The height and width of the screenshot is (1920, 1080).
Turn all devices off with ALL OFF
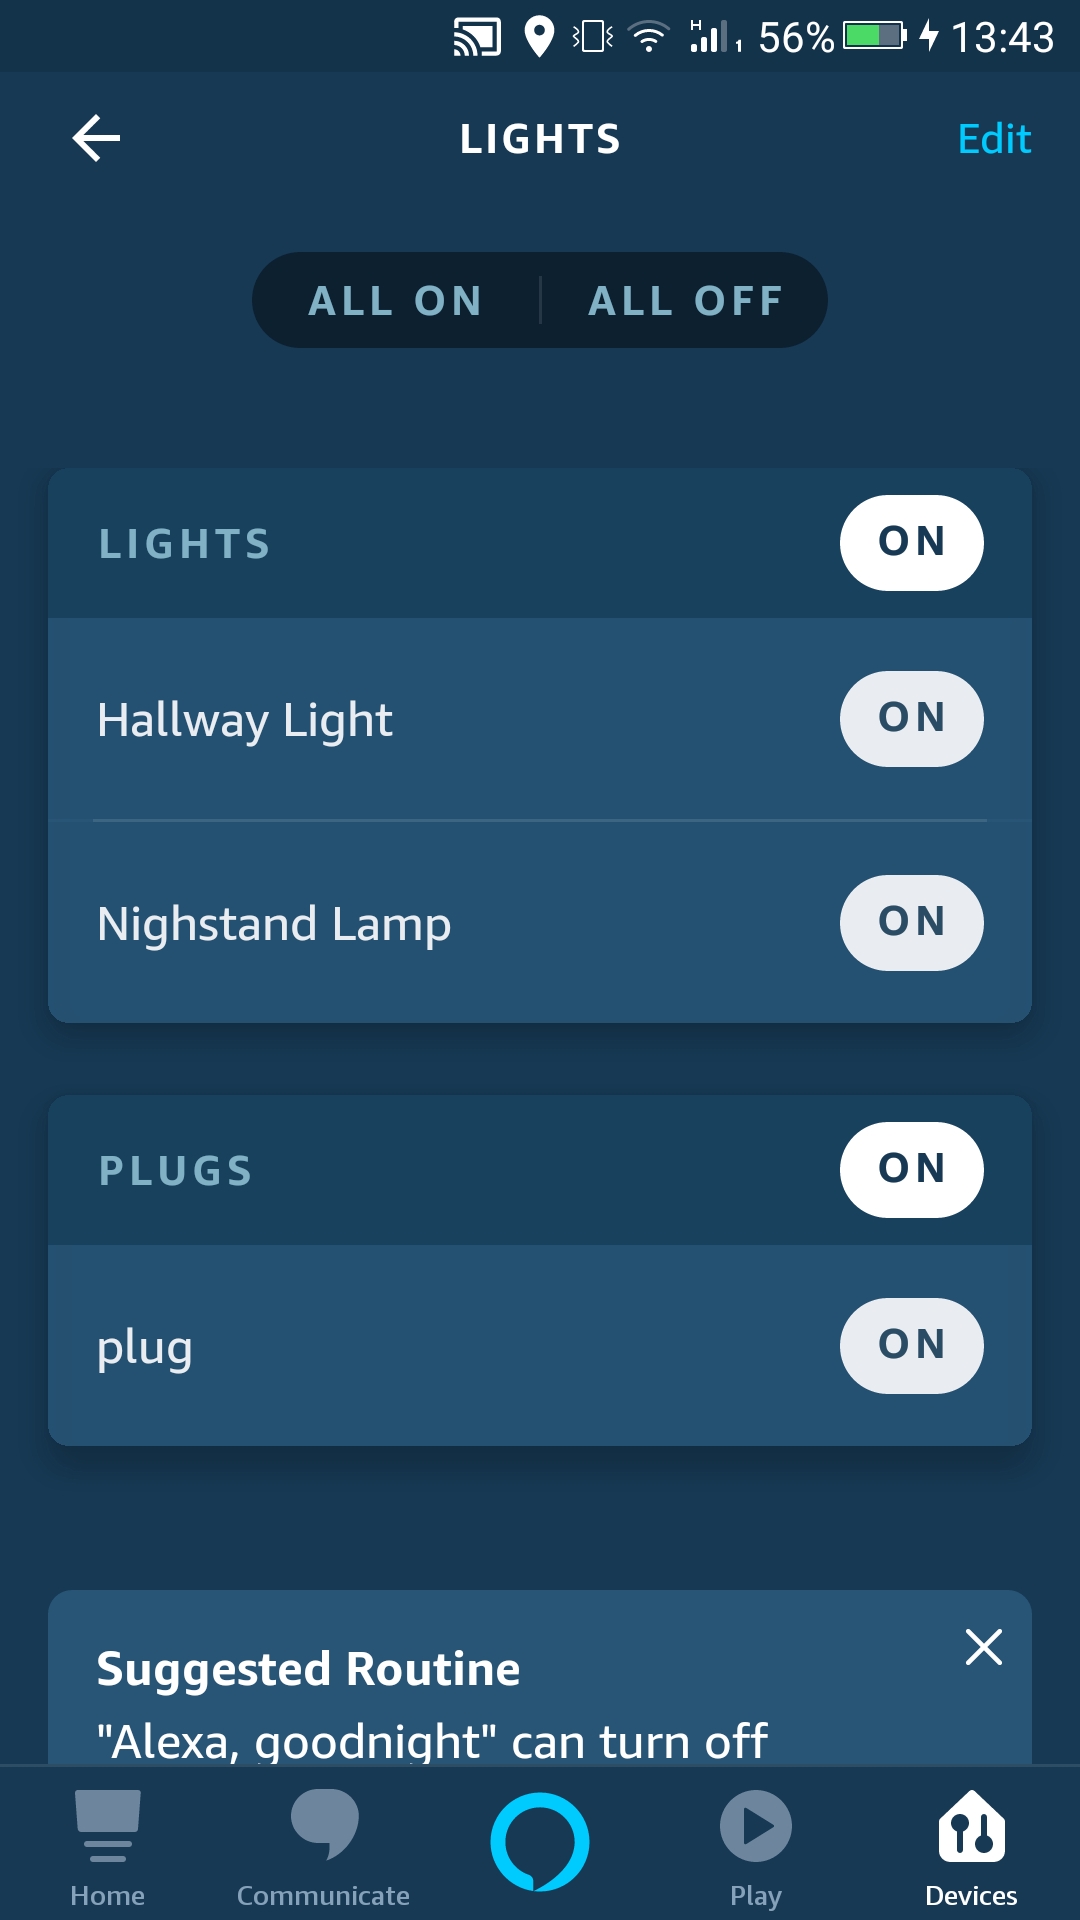(x=686, y=300)
